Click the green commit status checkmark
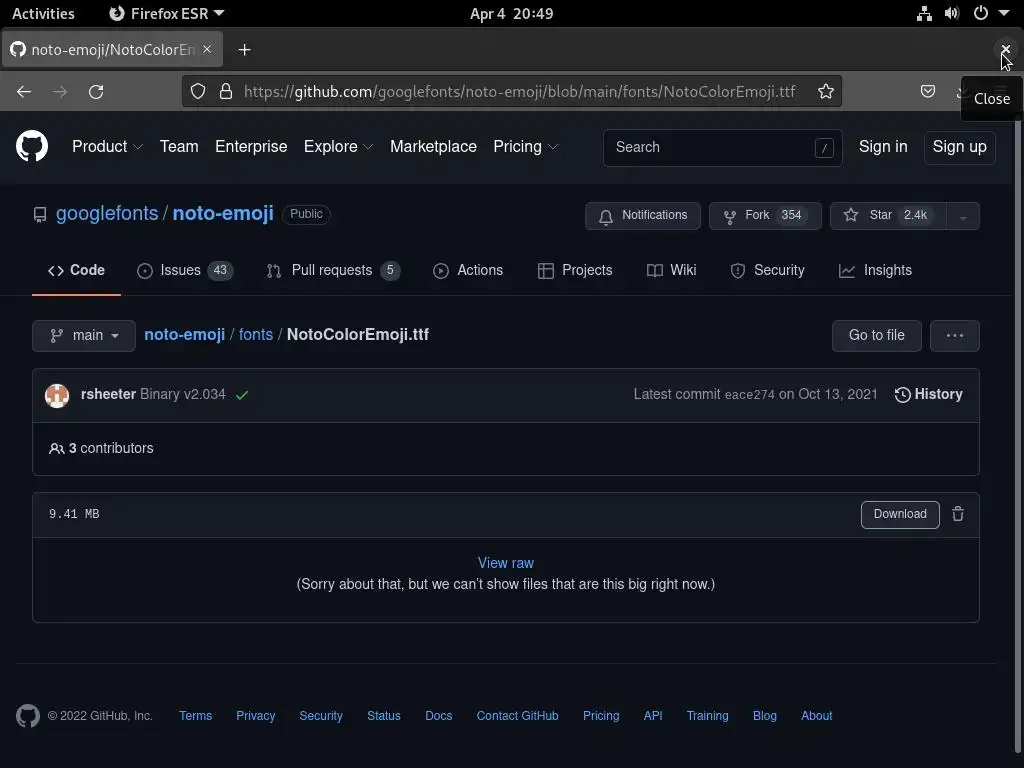The width and height of the screenshot is (1024, 768). pyautogui.click(x=242, y=395)
